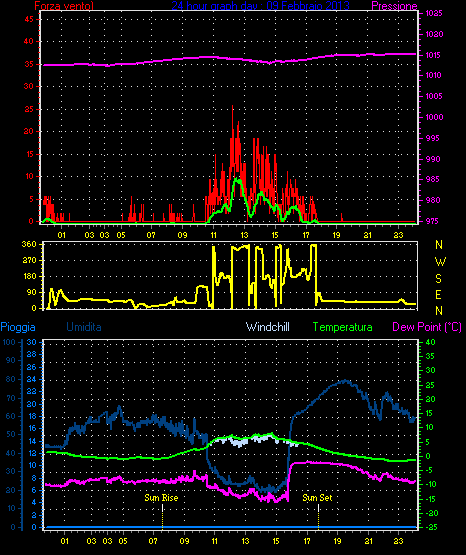
Task: Click the 'Sun Set' marker label
Action: [317, 498]
